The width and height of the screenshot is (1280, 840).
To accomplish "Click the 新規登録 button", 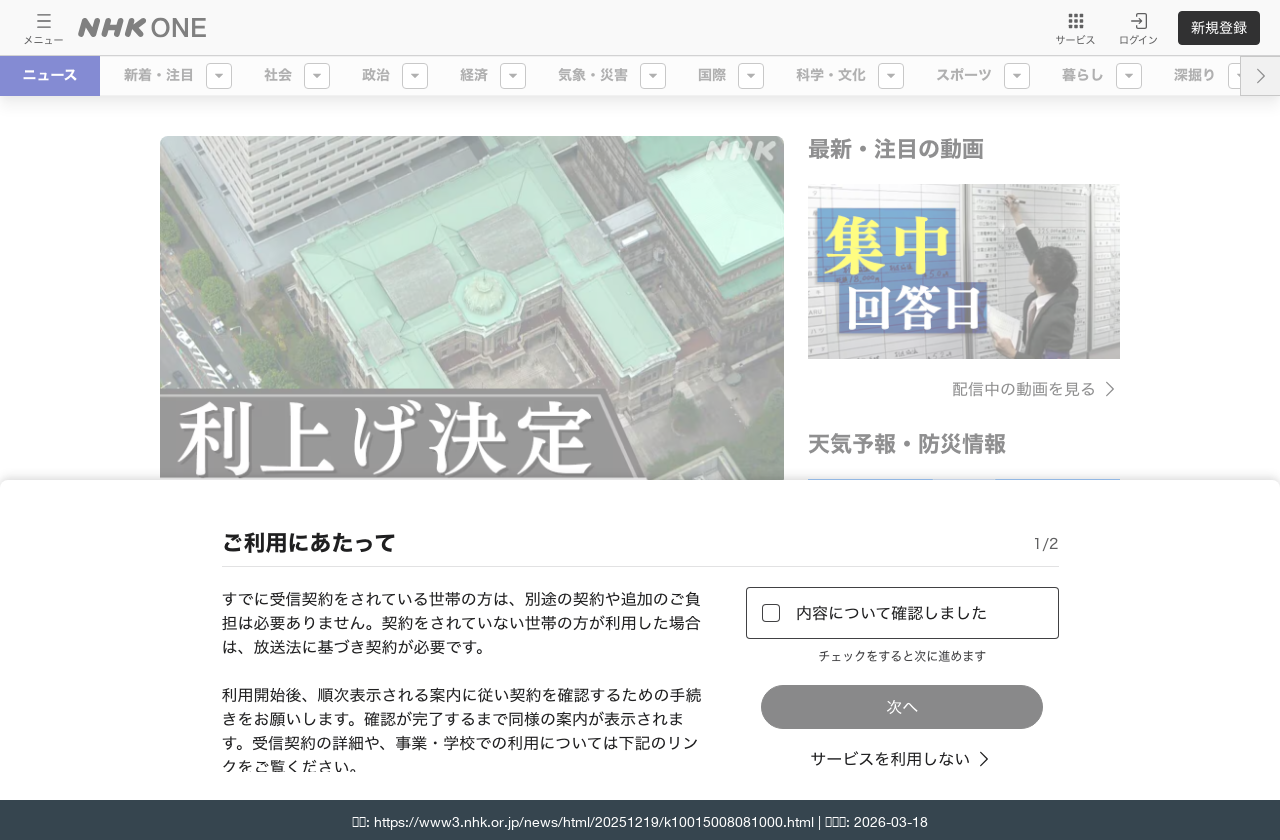I will click(1219, 27).
